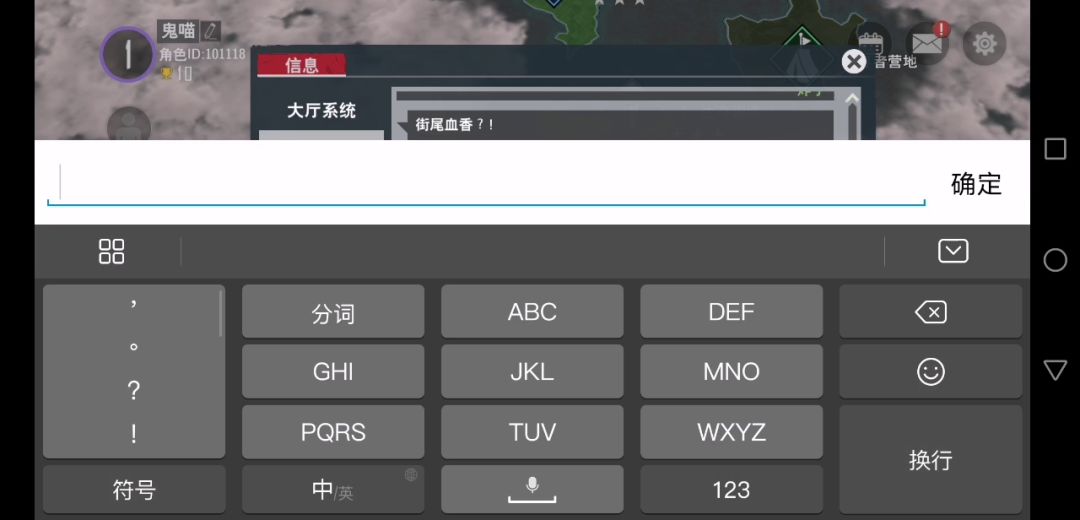Switch to 符号 symbol keyboard
The width and height of the screenshot is (1080, 520).
pyautogui.click(x=133, y=490)
